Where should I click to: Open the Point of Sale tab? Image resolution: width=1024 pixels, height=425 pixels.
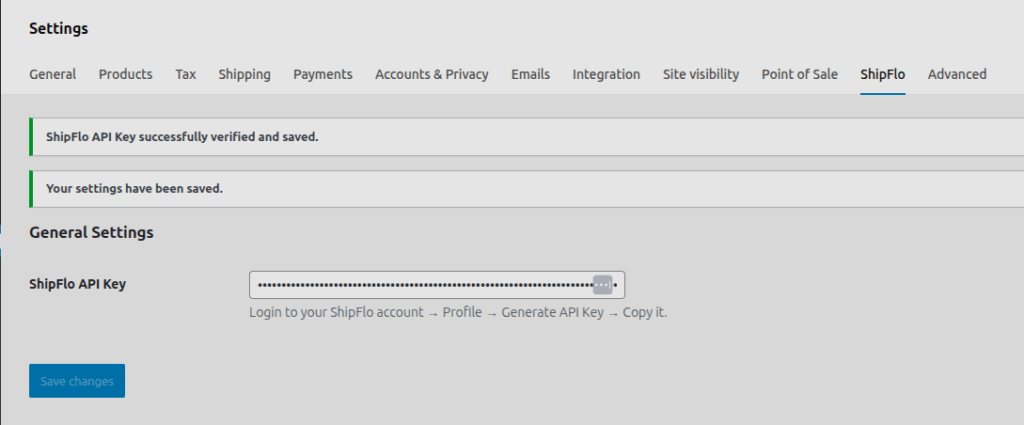coord(800,74)
